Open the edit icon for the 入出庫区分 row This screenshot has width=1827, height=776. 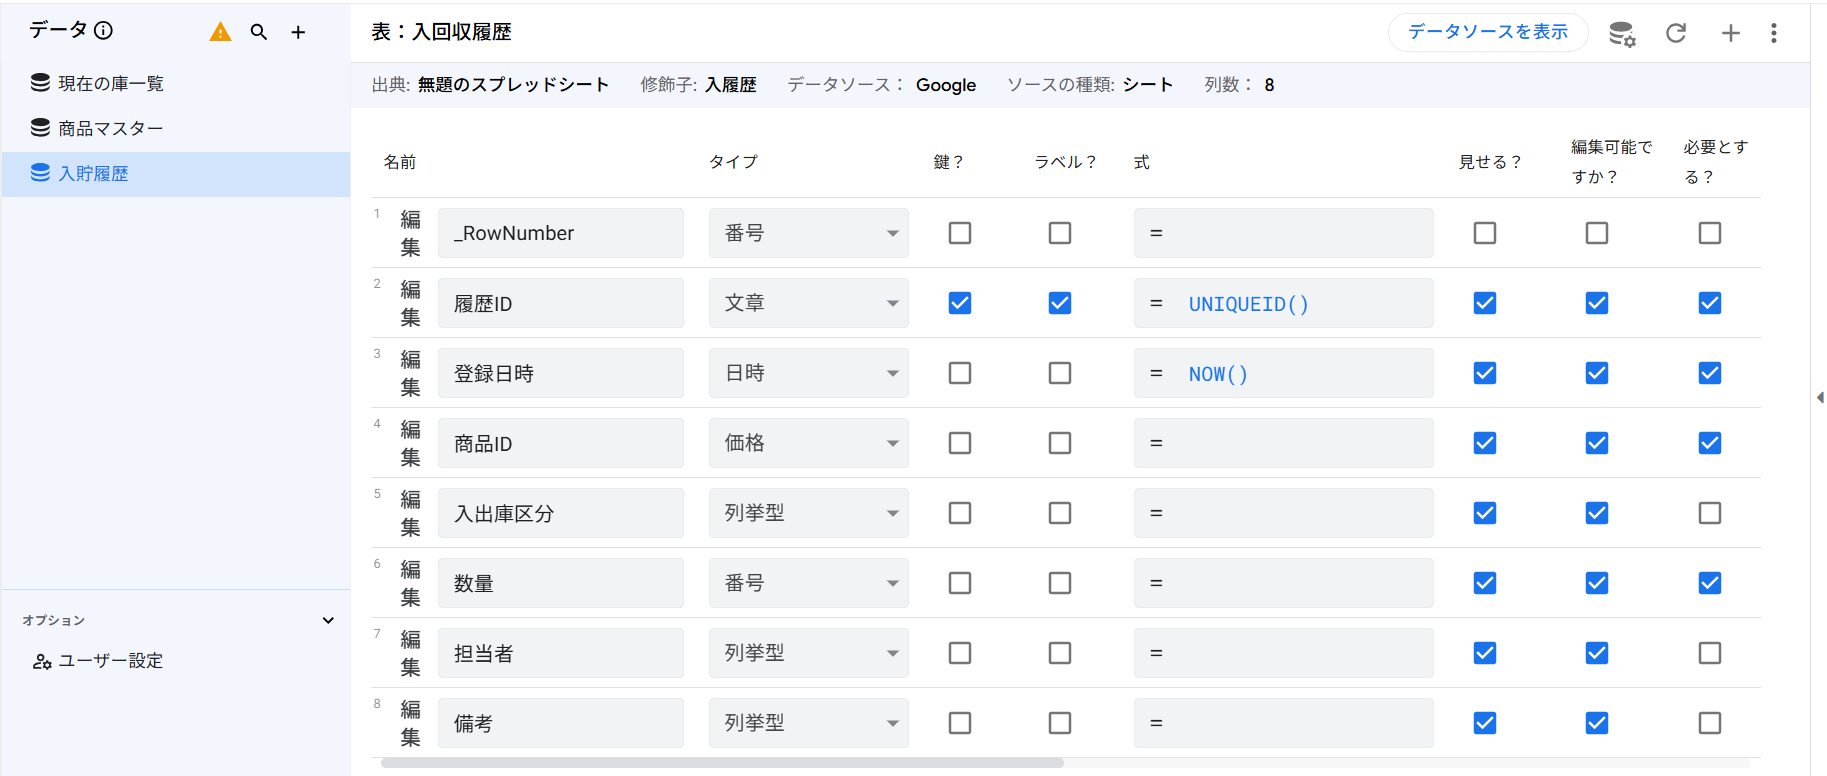coord(410,513)
